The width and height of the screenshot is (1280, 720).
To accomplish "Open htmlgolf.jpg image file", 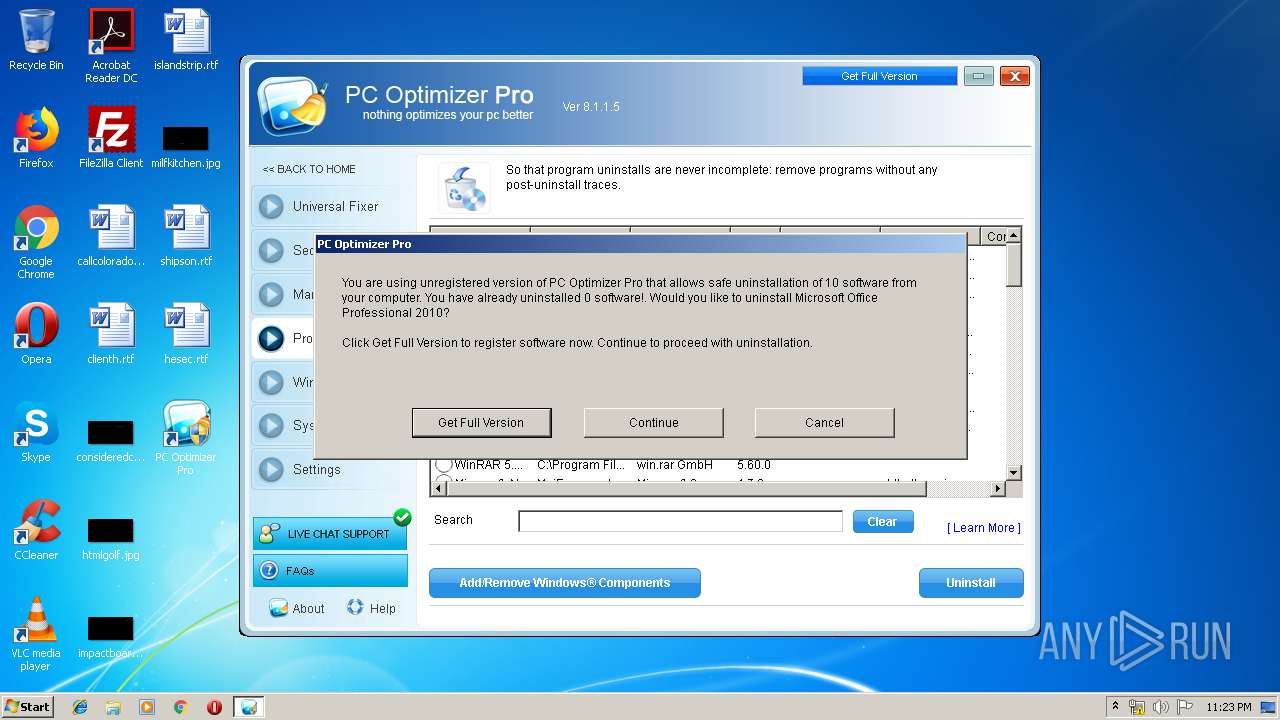I will (x=111, y=538).
